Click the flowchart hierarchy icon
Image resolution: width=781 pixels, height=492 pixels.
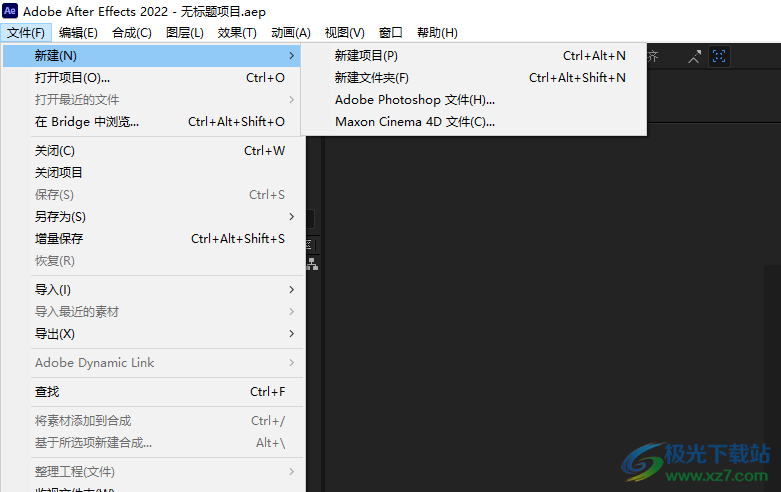pyautogui.click(x=312, y=264)
